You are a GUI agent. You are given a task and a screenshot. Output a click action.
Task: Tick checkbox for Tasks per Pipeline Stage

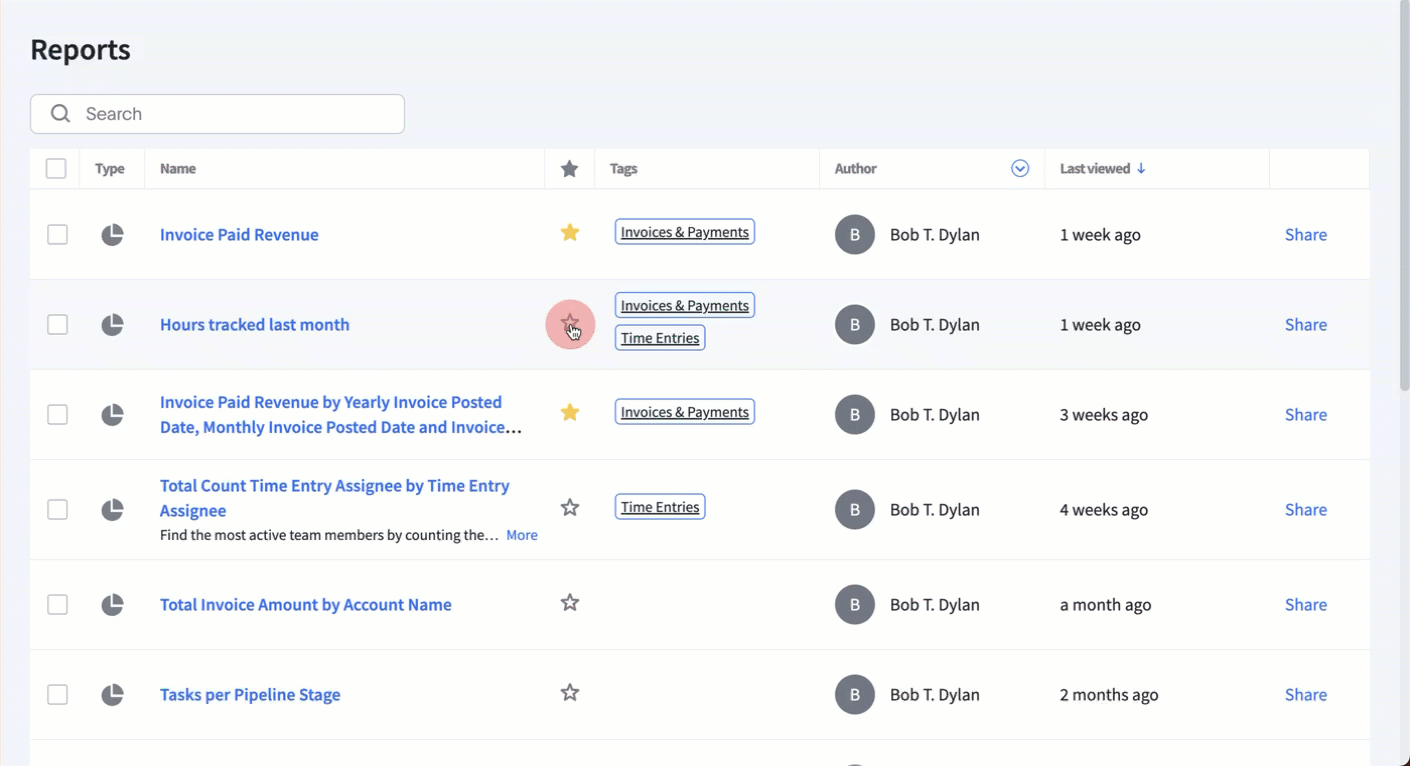coord(58,695)
